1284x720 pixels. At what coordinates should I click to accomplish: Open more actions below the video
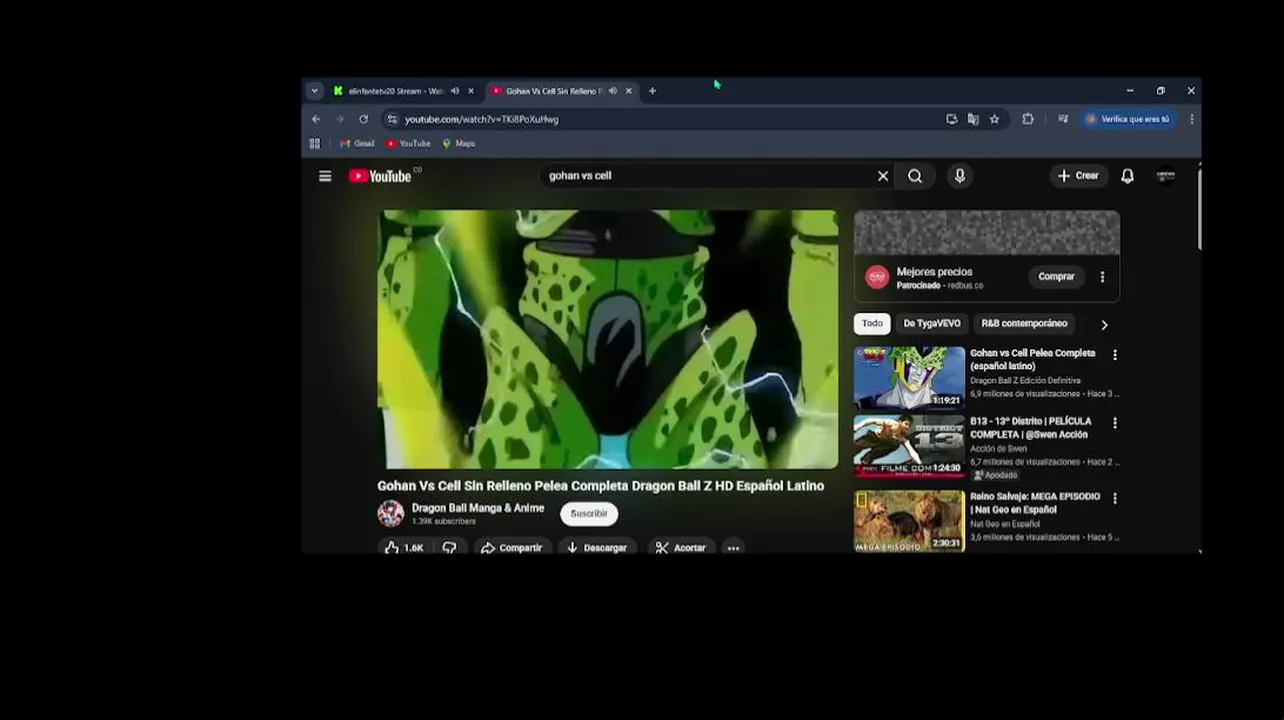tap(733, 548)
